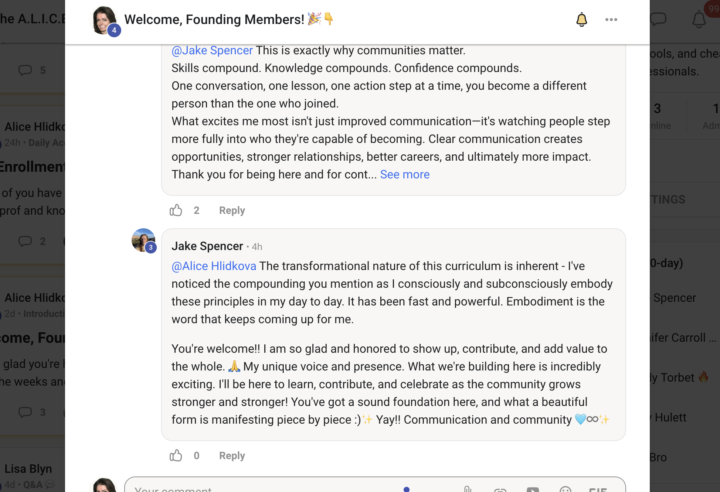Open emoji picker in comment box

point(565,489)
